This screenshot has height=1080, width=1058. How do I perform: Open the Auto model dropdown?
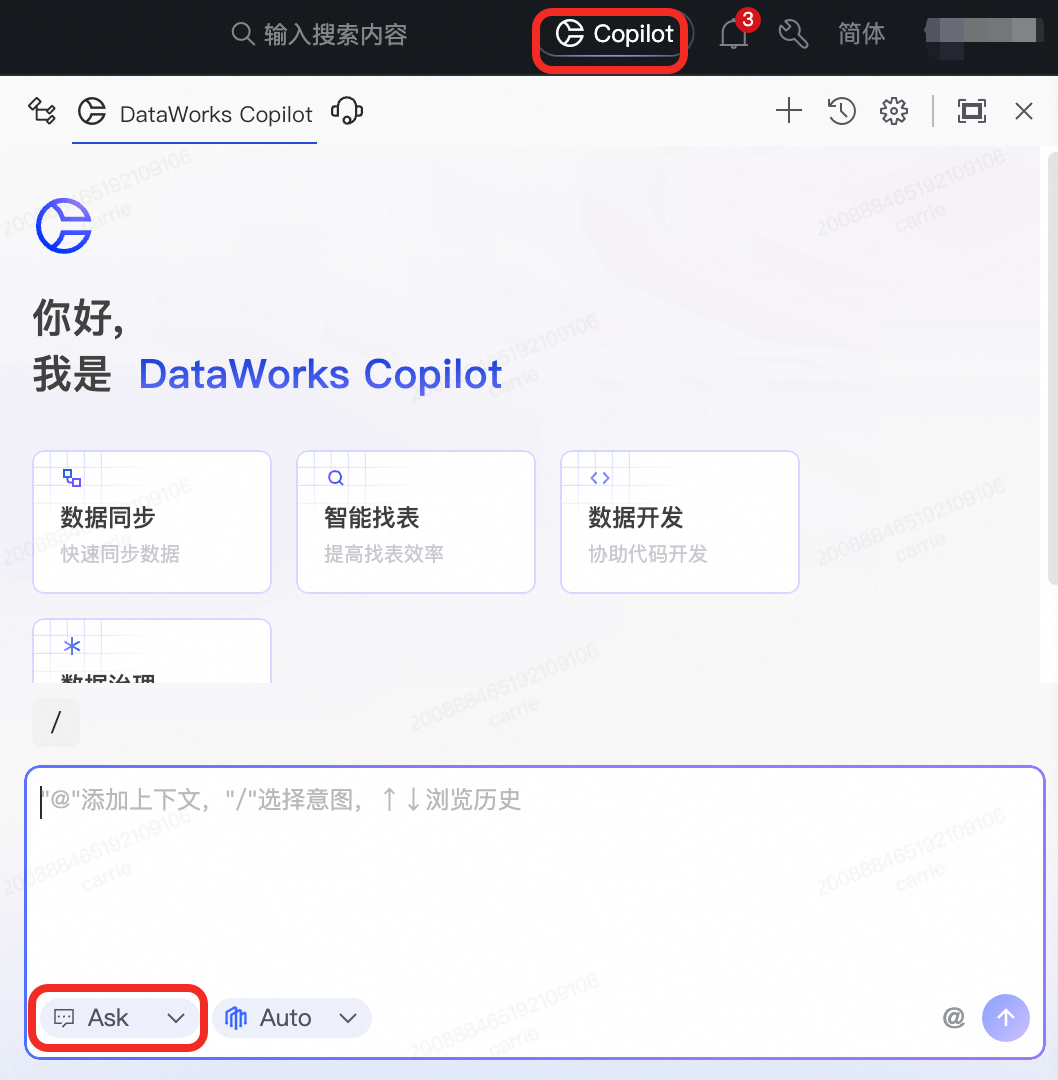[x=291, y=1017]
